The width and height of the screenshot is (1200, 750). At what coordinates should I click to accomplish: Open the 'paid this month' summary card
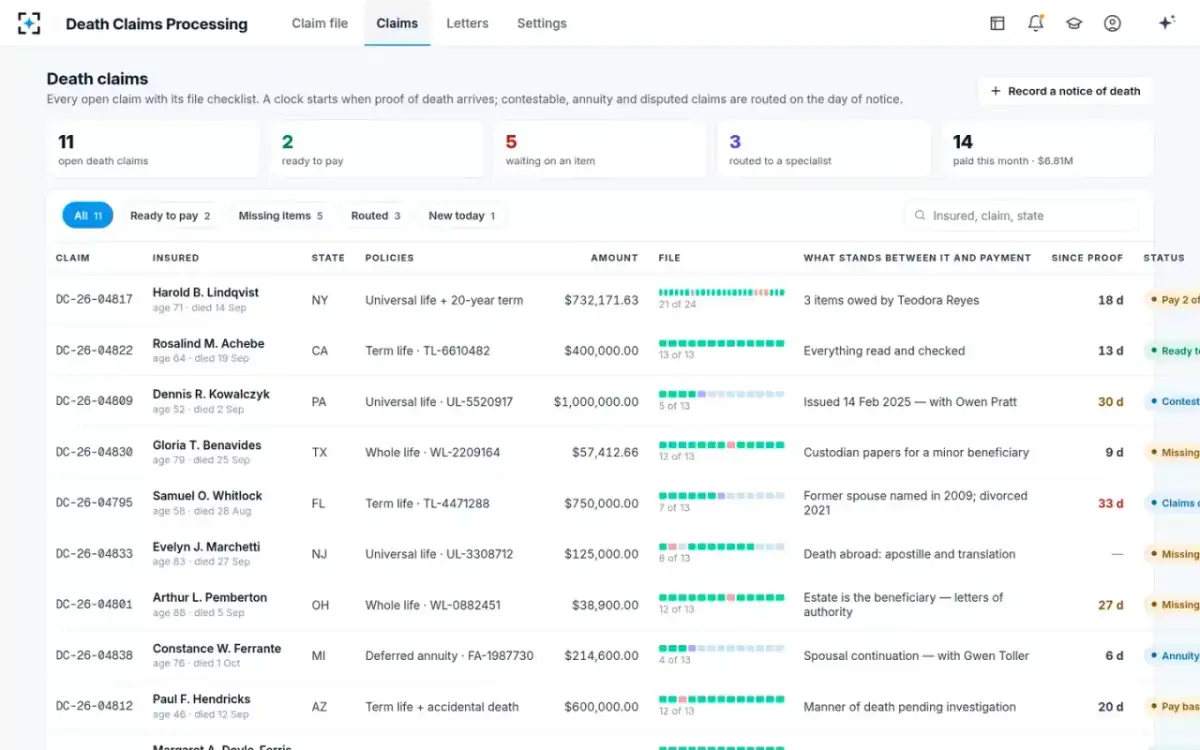[1047, 149]
